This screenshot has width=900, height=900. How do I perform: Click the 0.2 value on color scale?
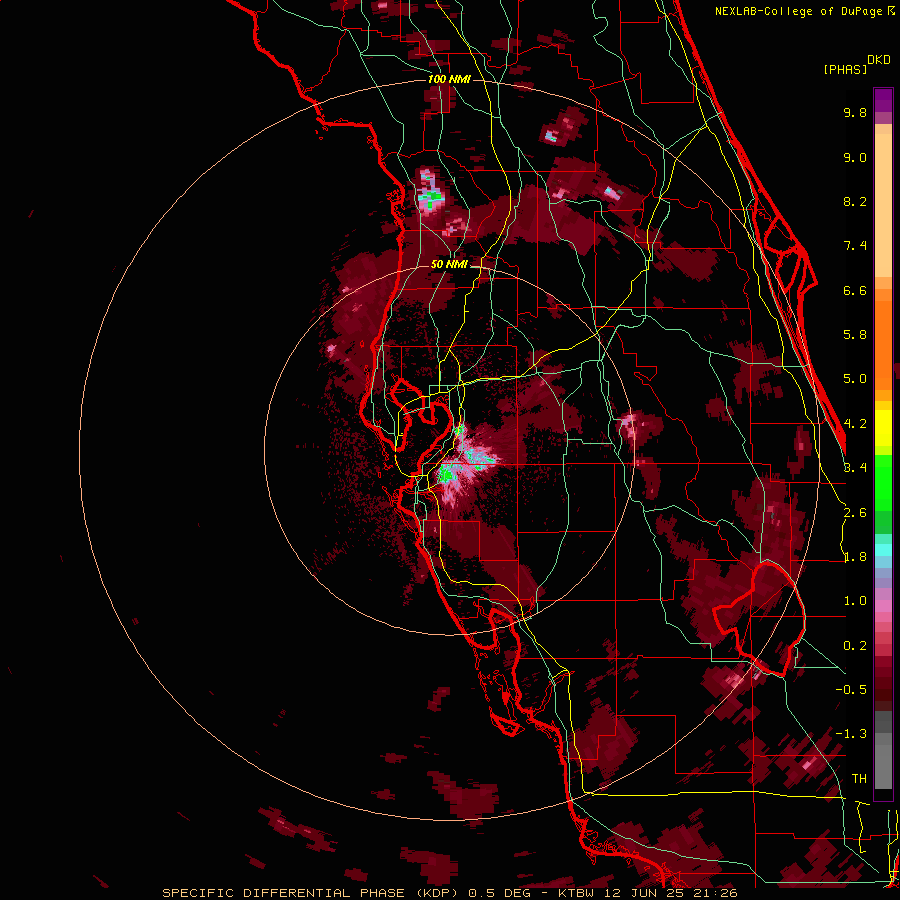(x=855, y=646)
